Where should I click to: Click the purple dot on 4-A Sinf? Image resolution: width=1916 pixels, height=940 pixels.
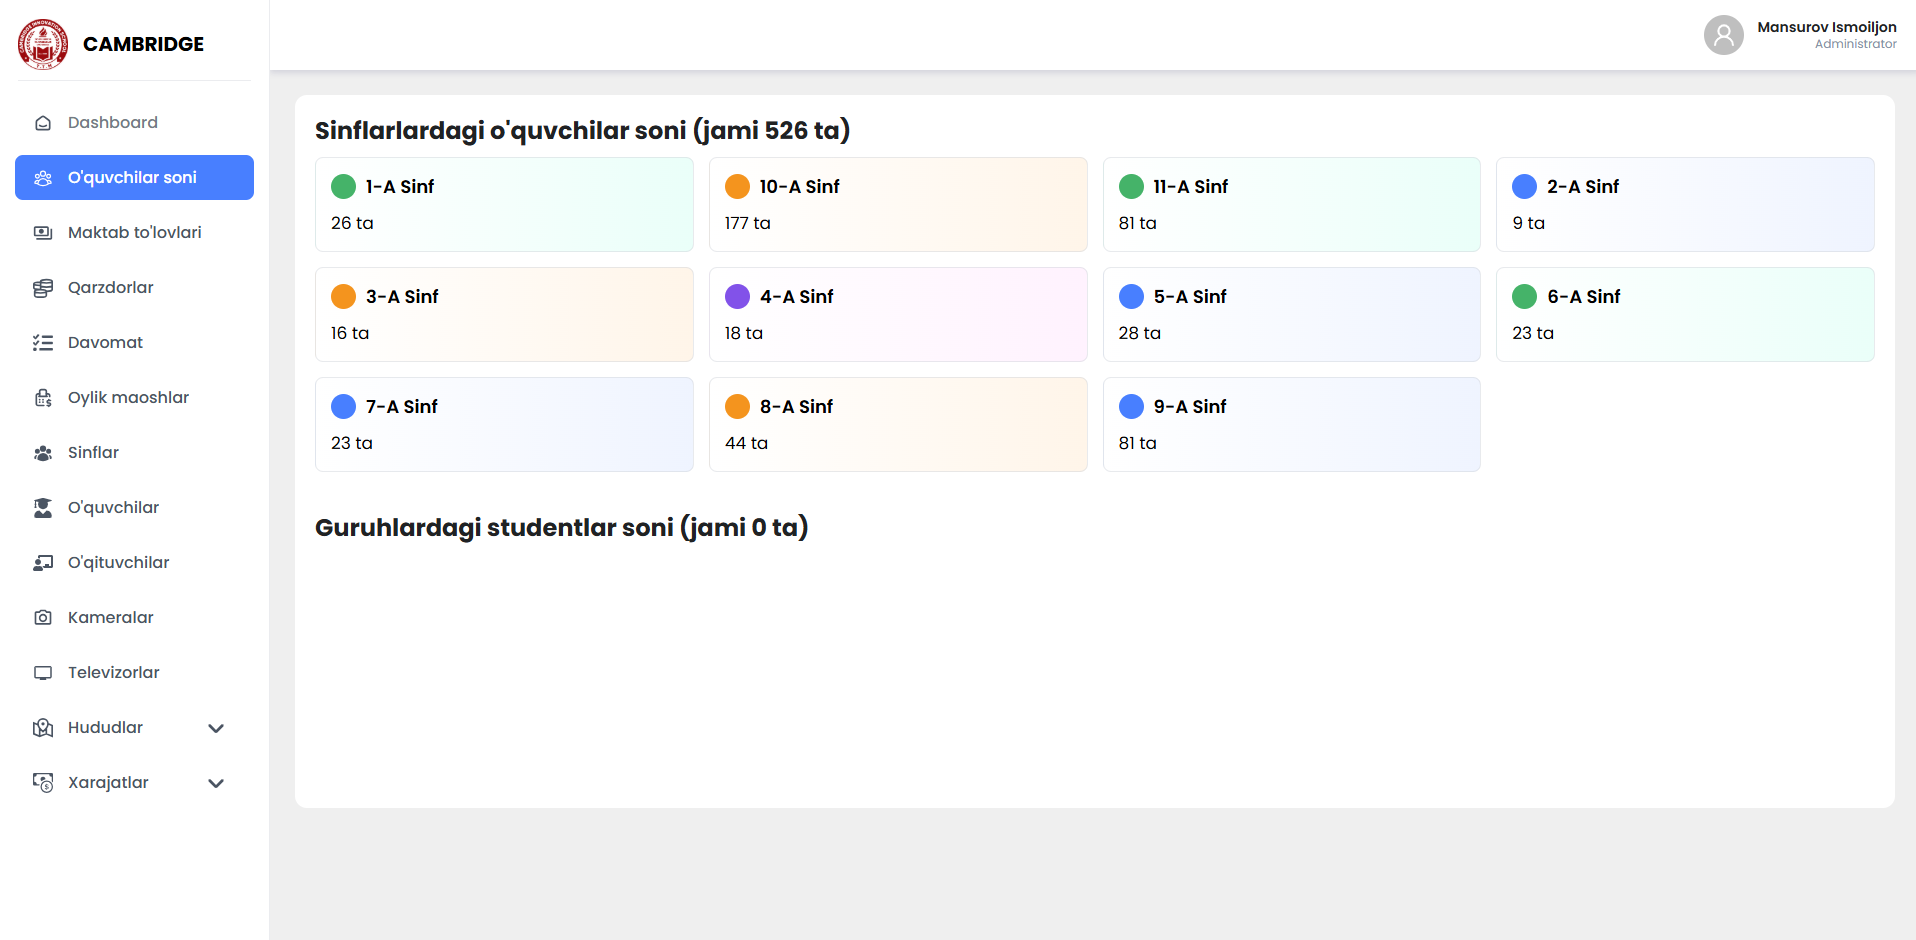(737, 296)
